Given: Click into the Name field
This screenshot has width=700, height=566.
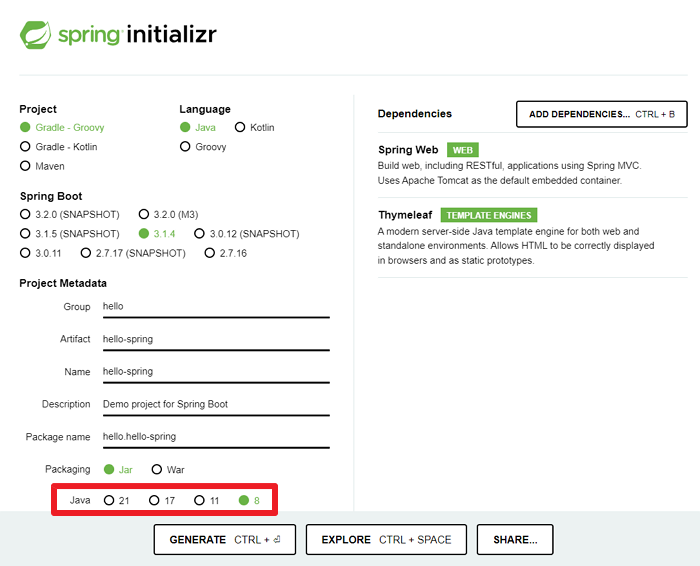Looking at the screenshot, I should 216,372.
